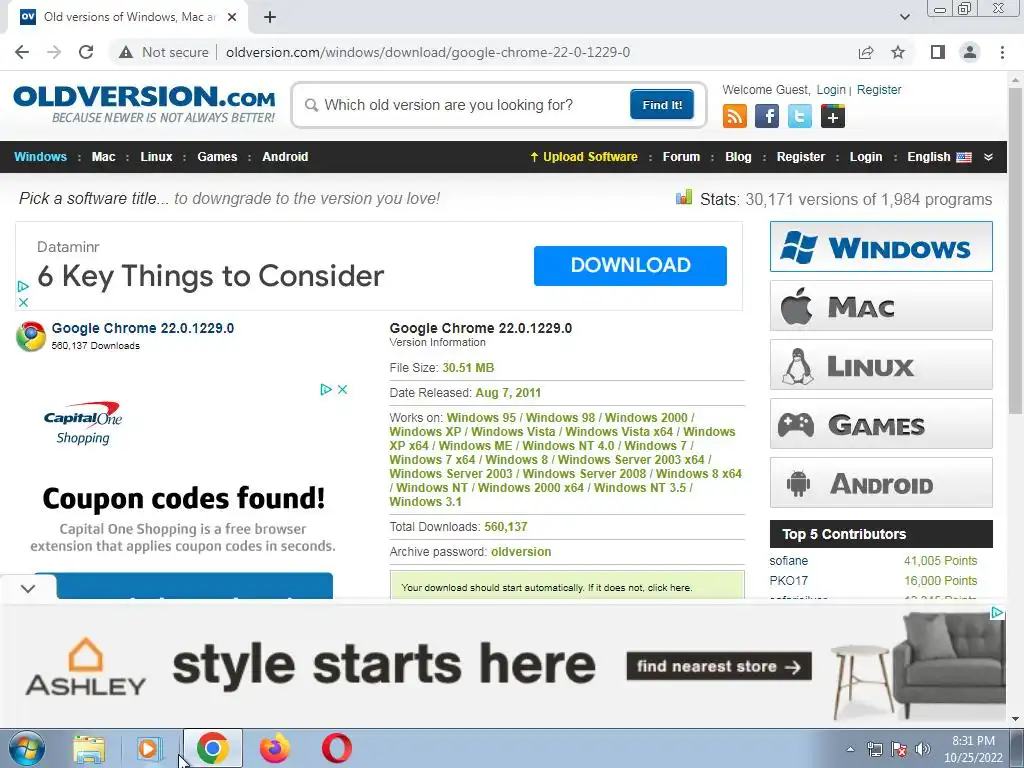Click the Dataminr DOWNLOAD ad button

tap(630, 265)
